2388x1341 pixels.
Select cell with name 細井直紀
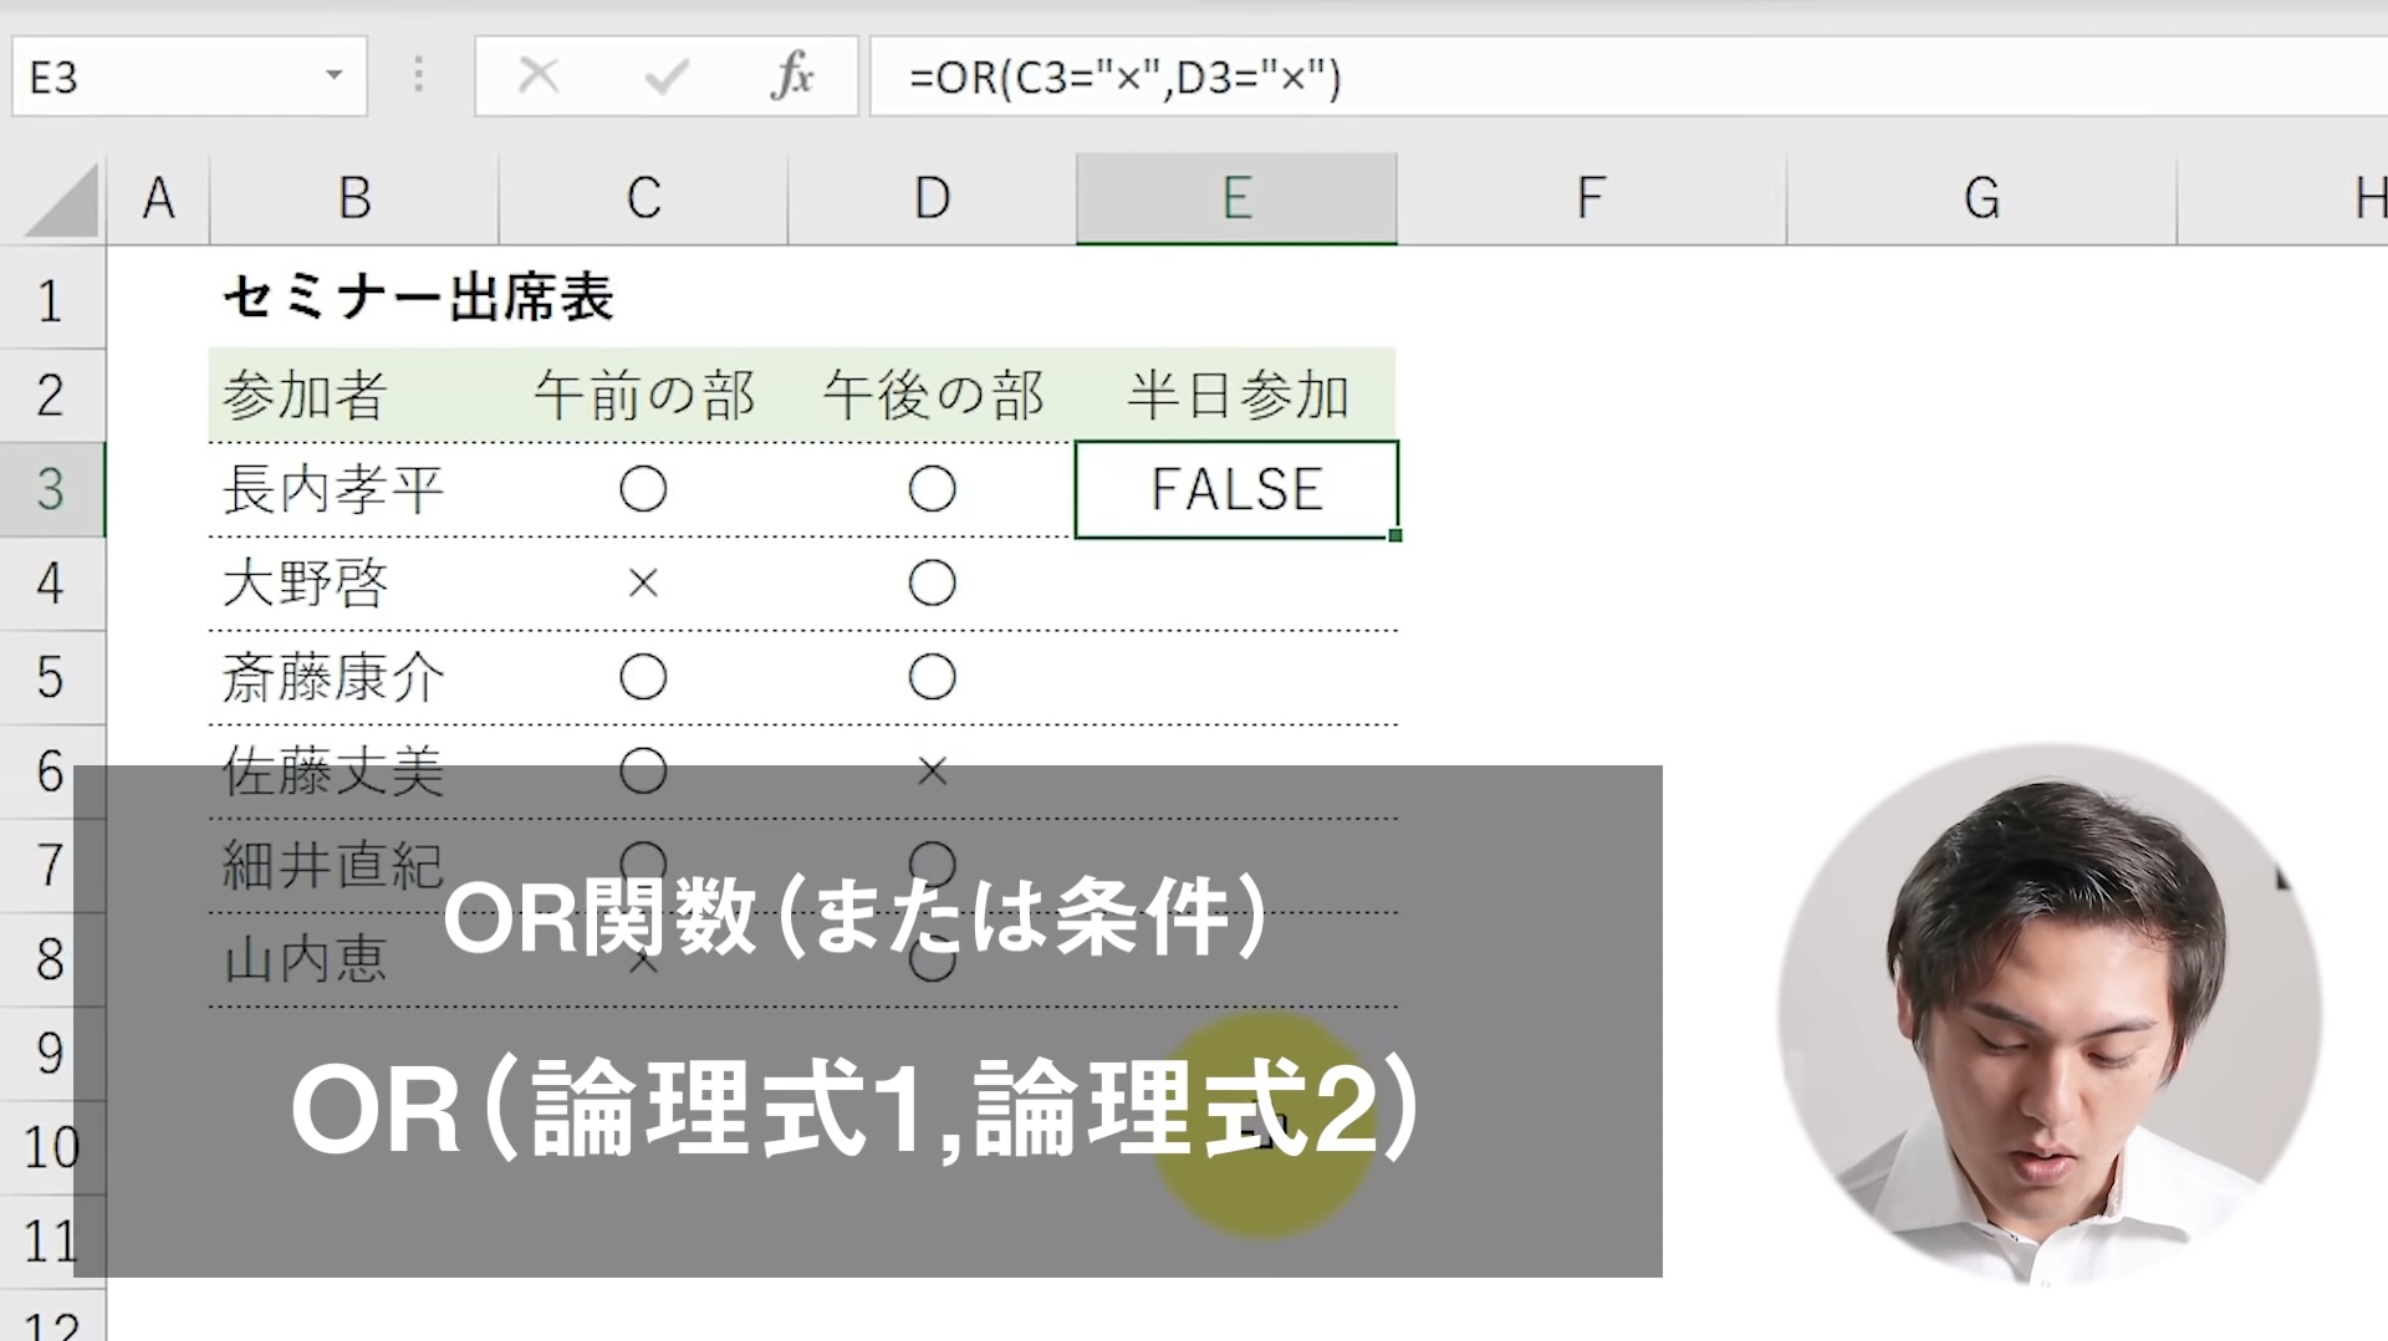point(354,865)
